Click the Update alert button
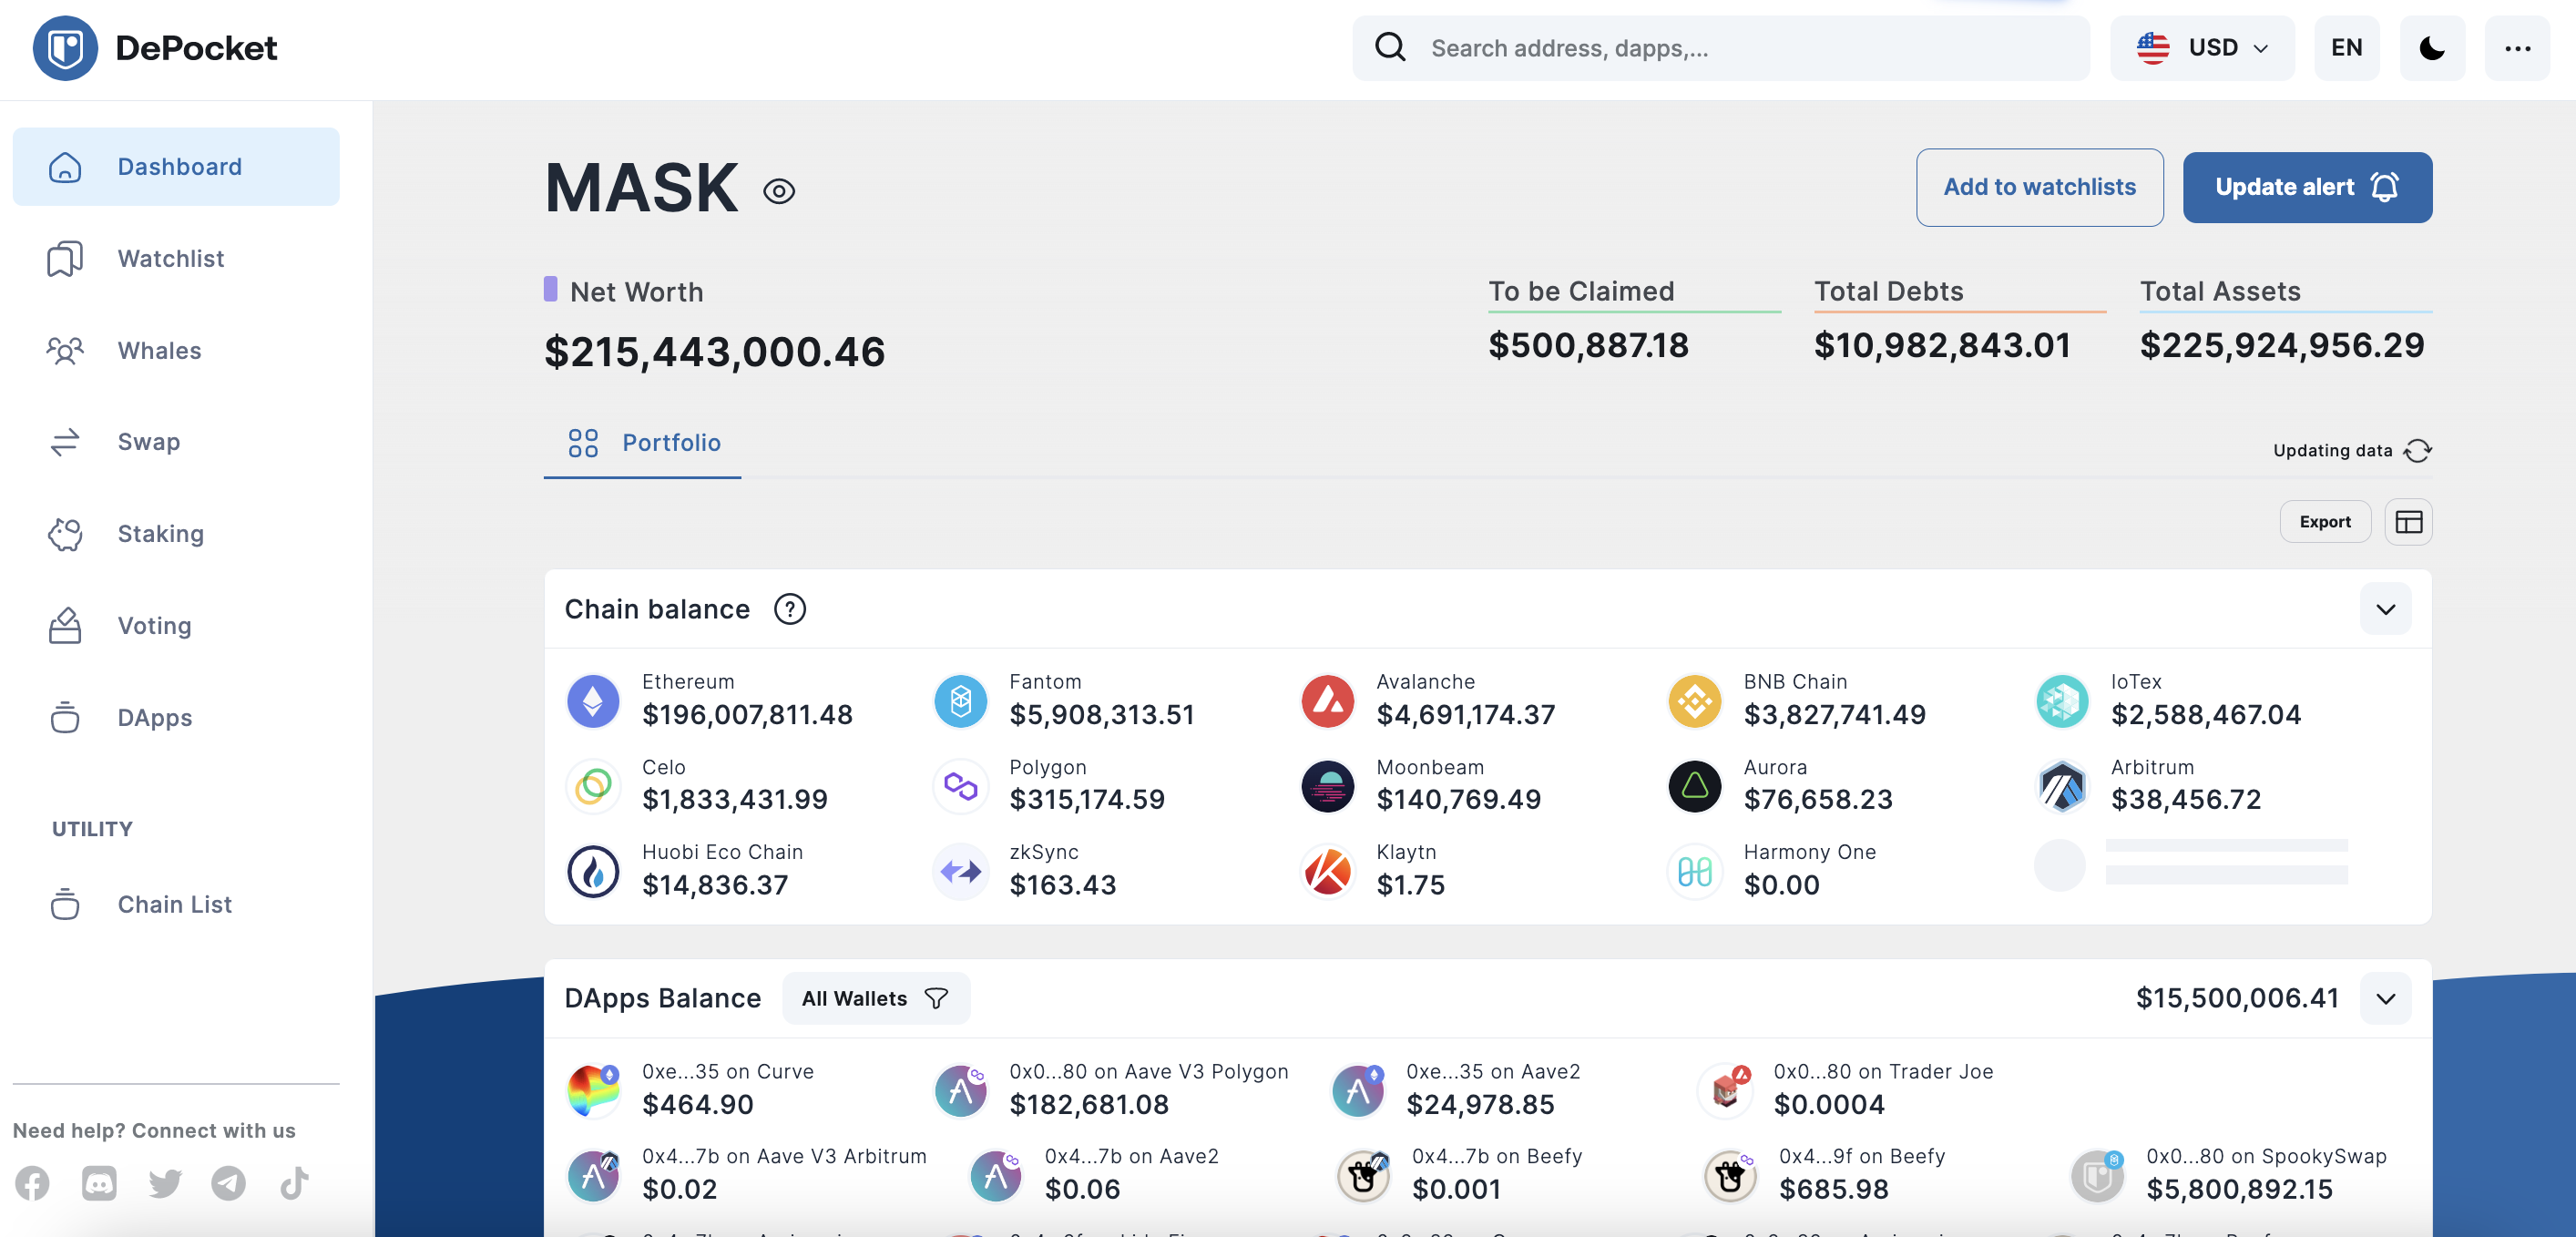2576x1237 pixels. click(2307, 187)
